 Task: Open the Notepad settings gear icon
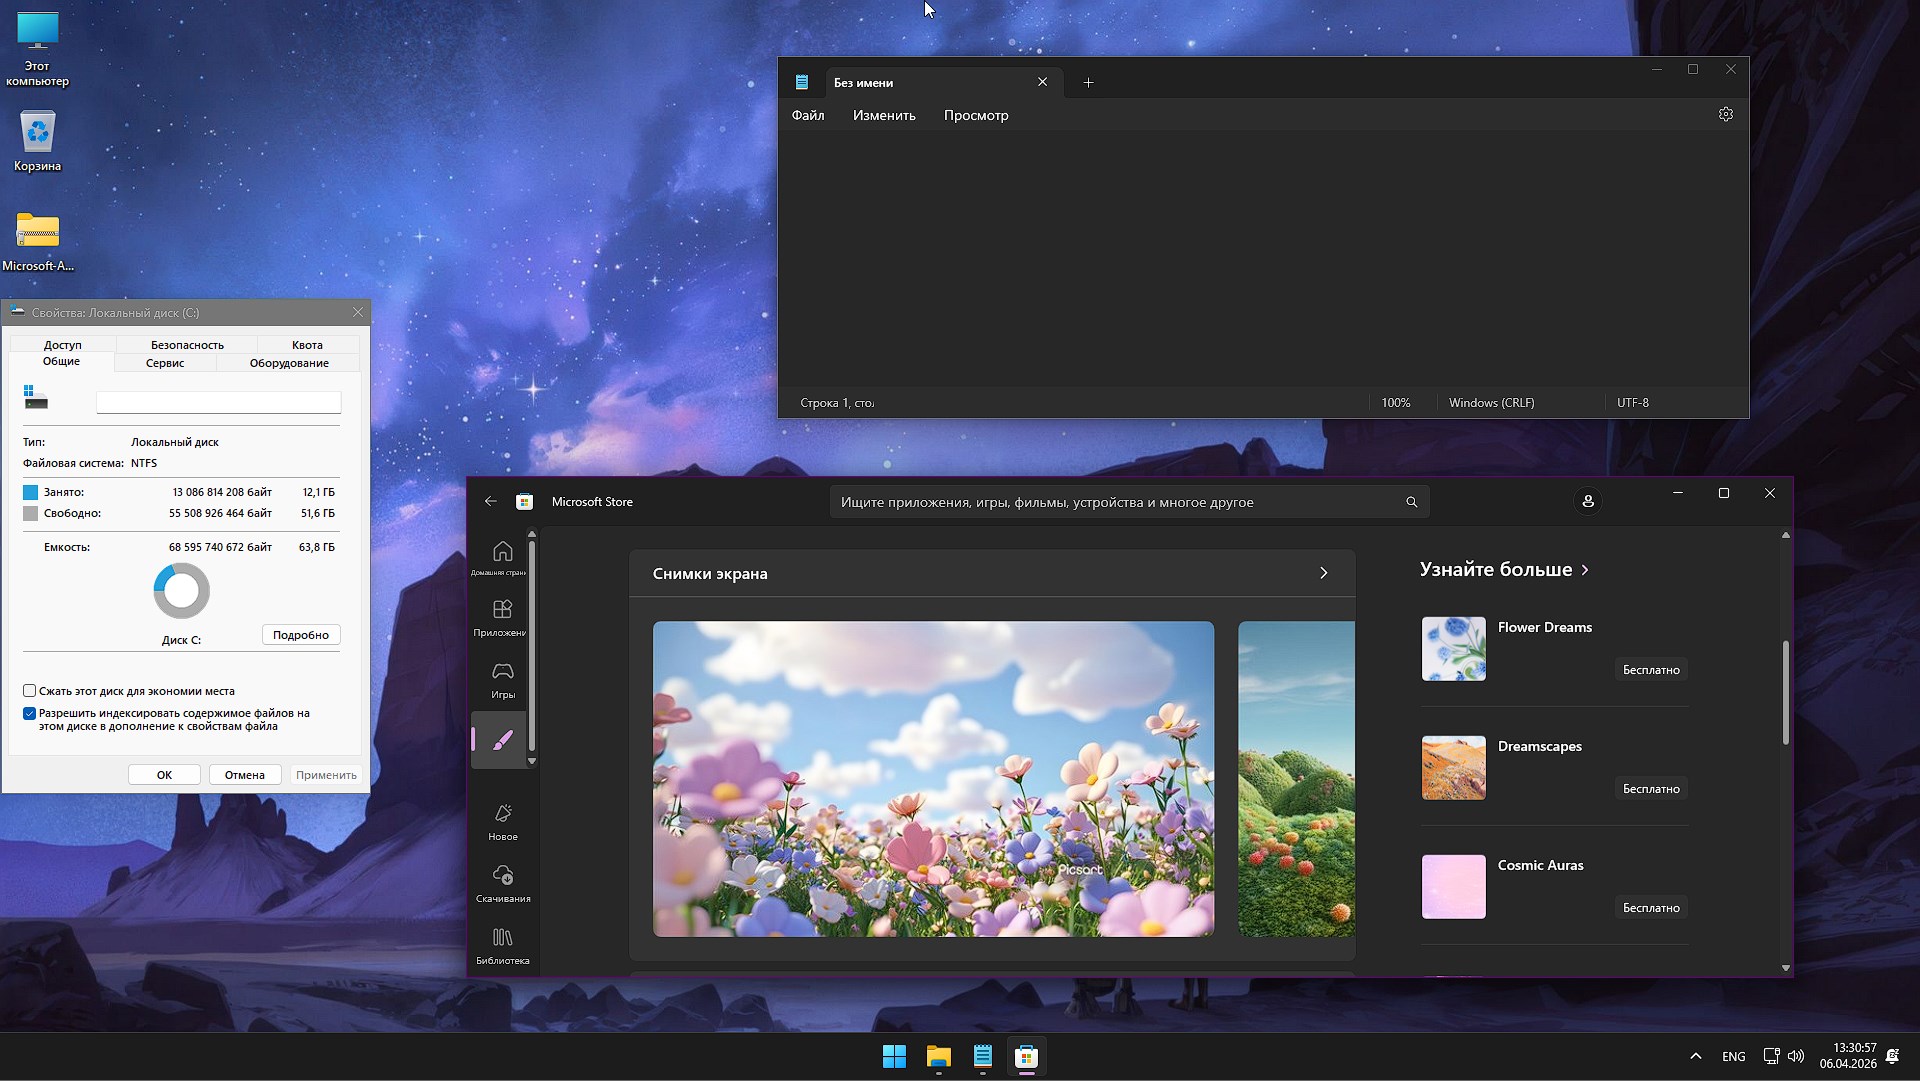1727,114
